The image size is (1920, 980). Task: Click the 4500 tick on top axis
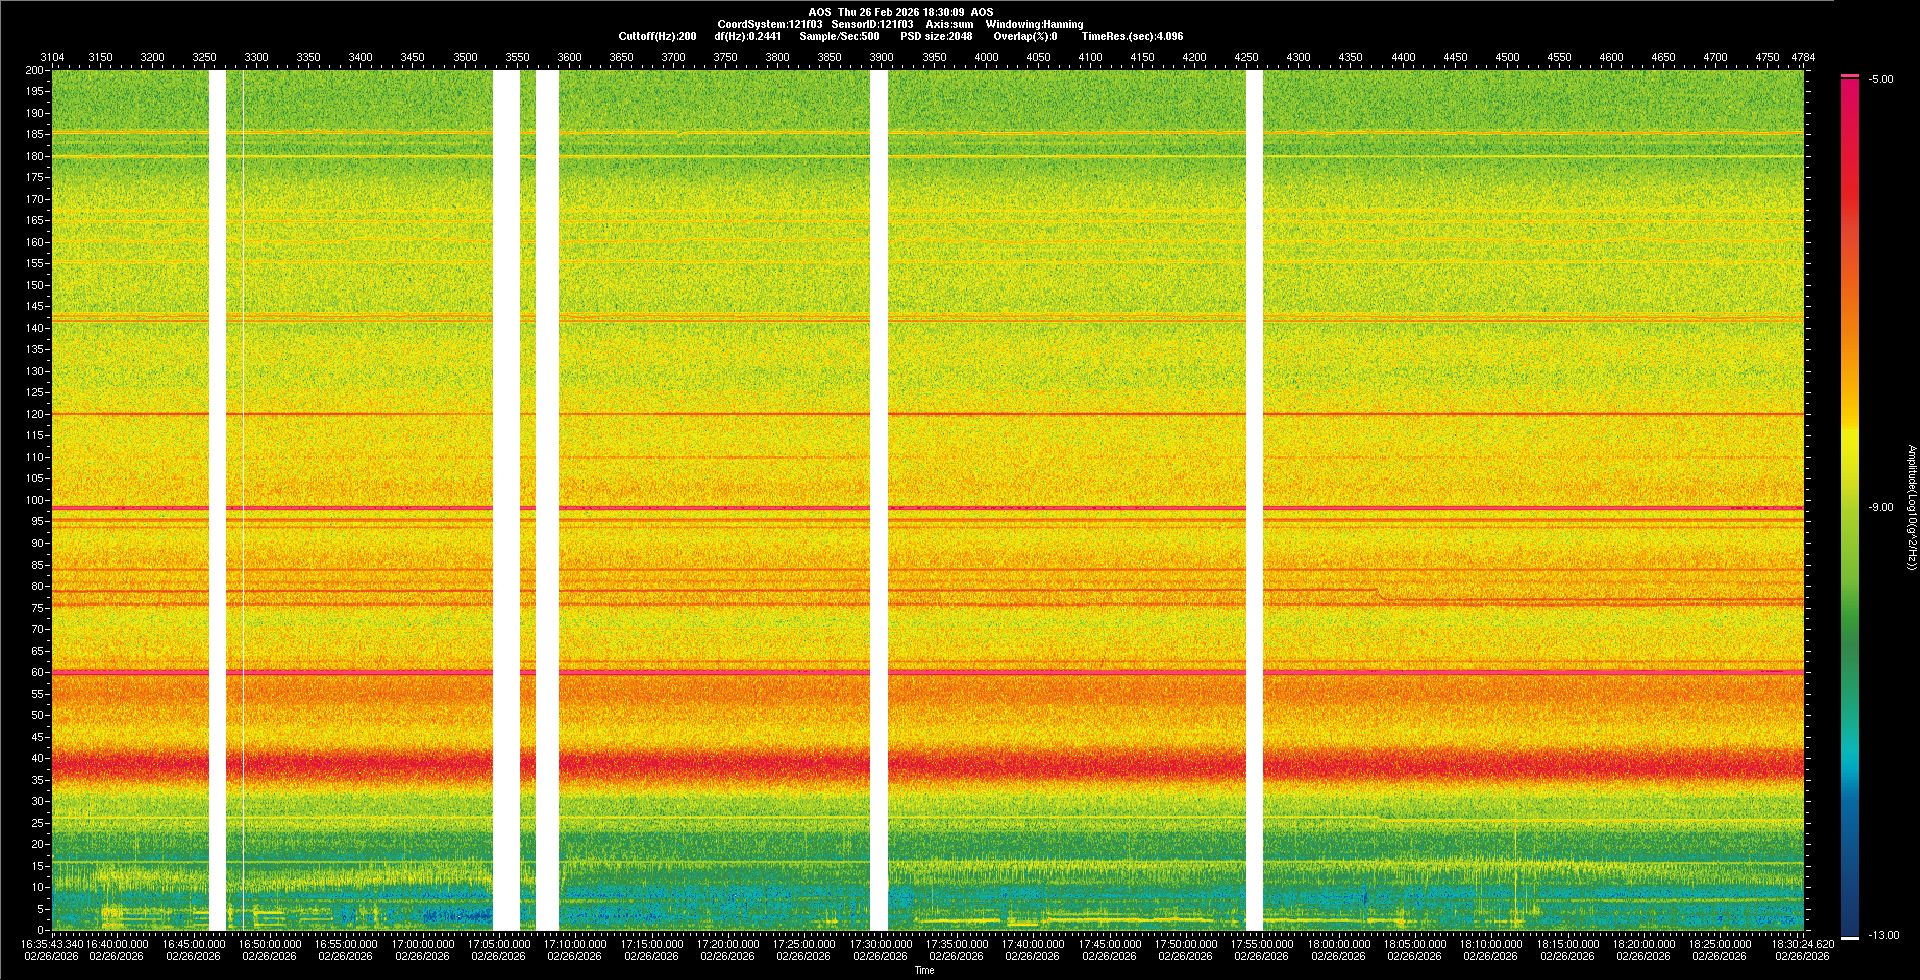click(1507, 57)
